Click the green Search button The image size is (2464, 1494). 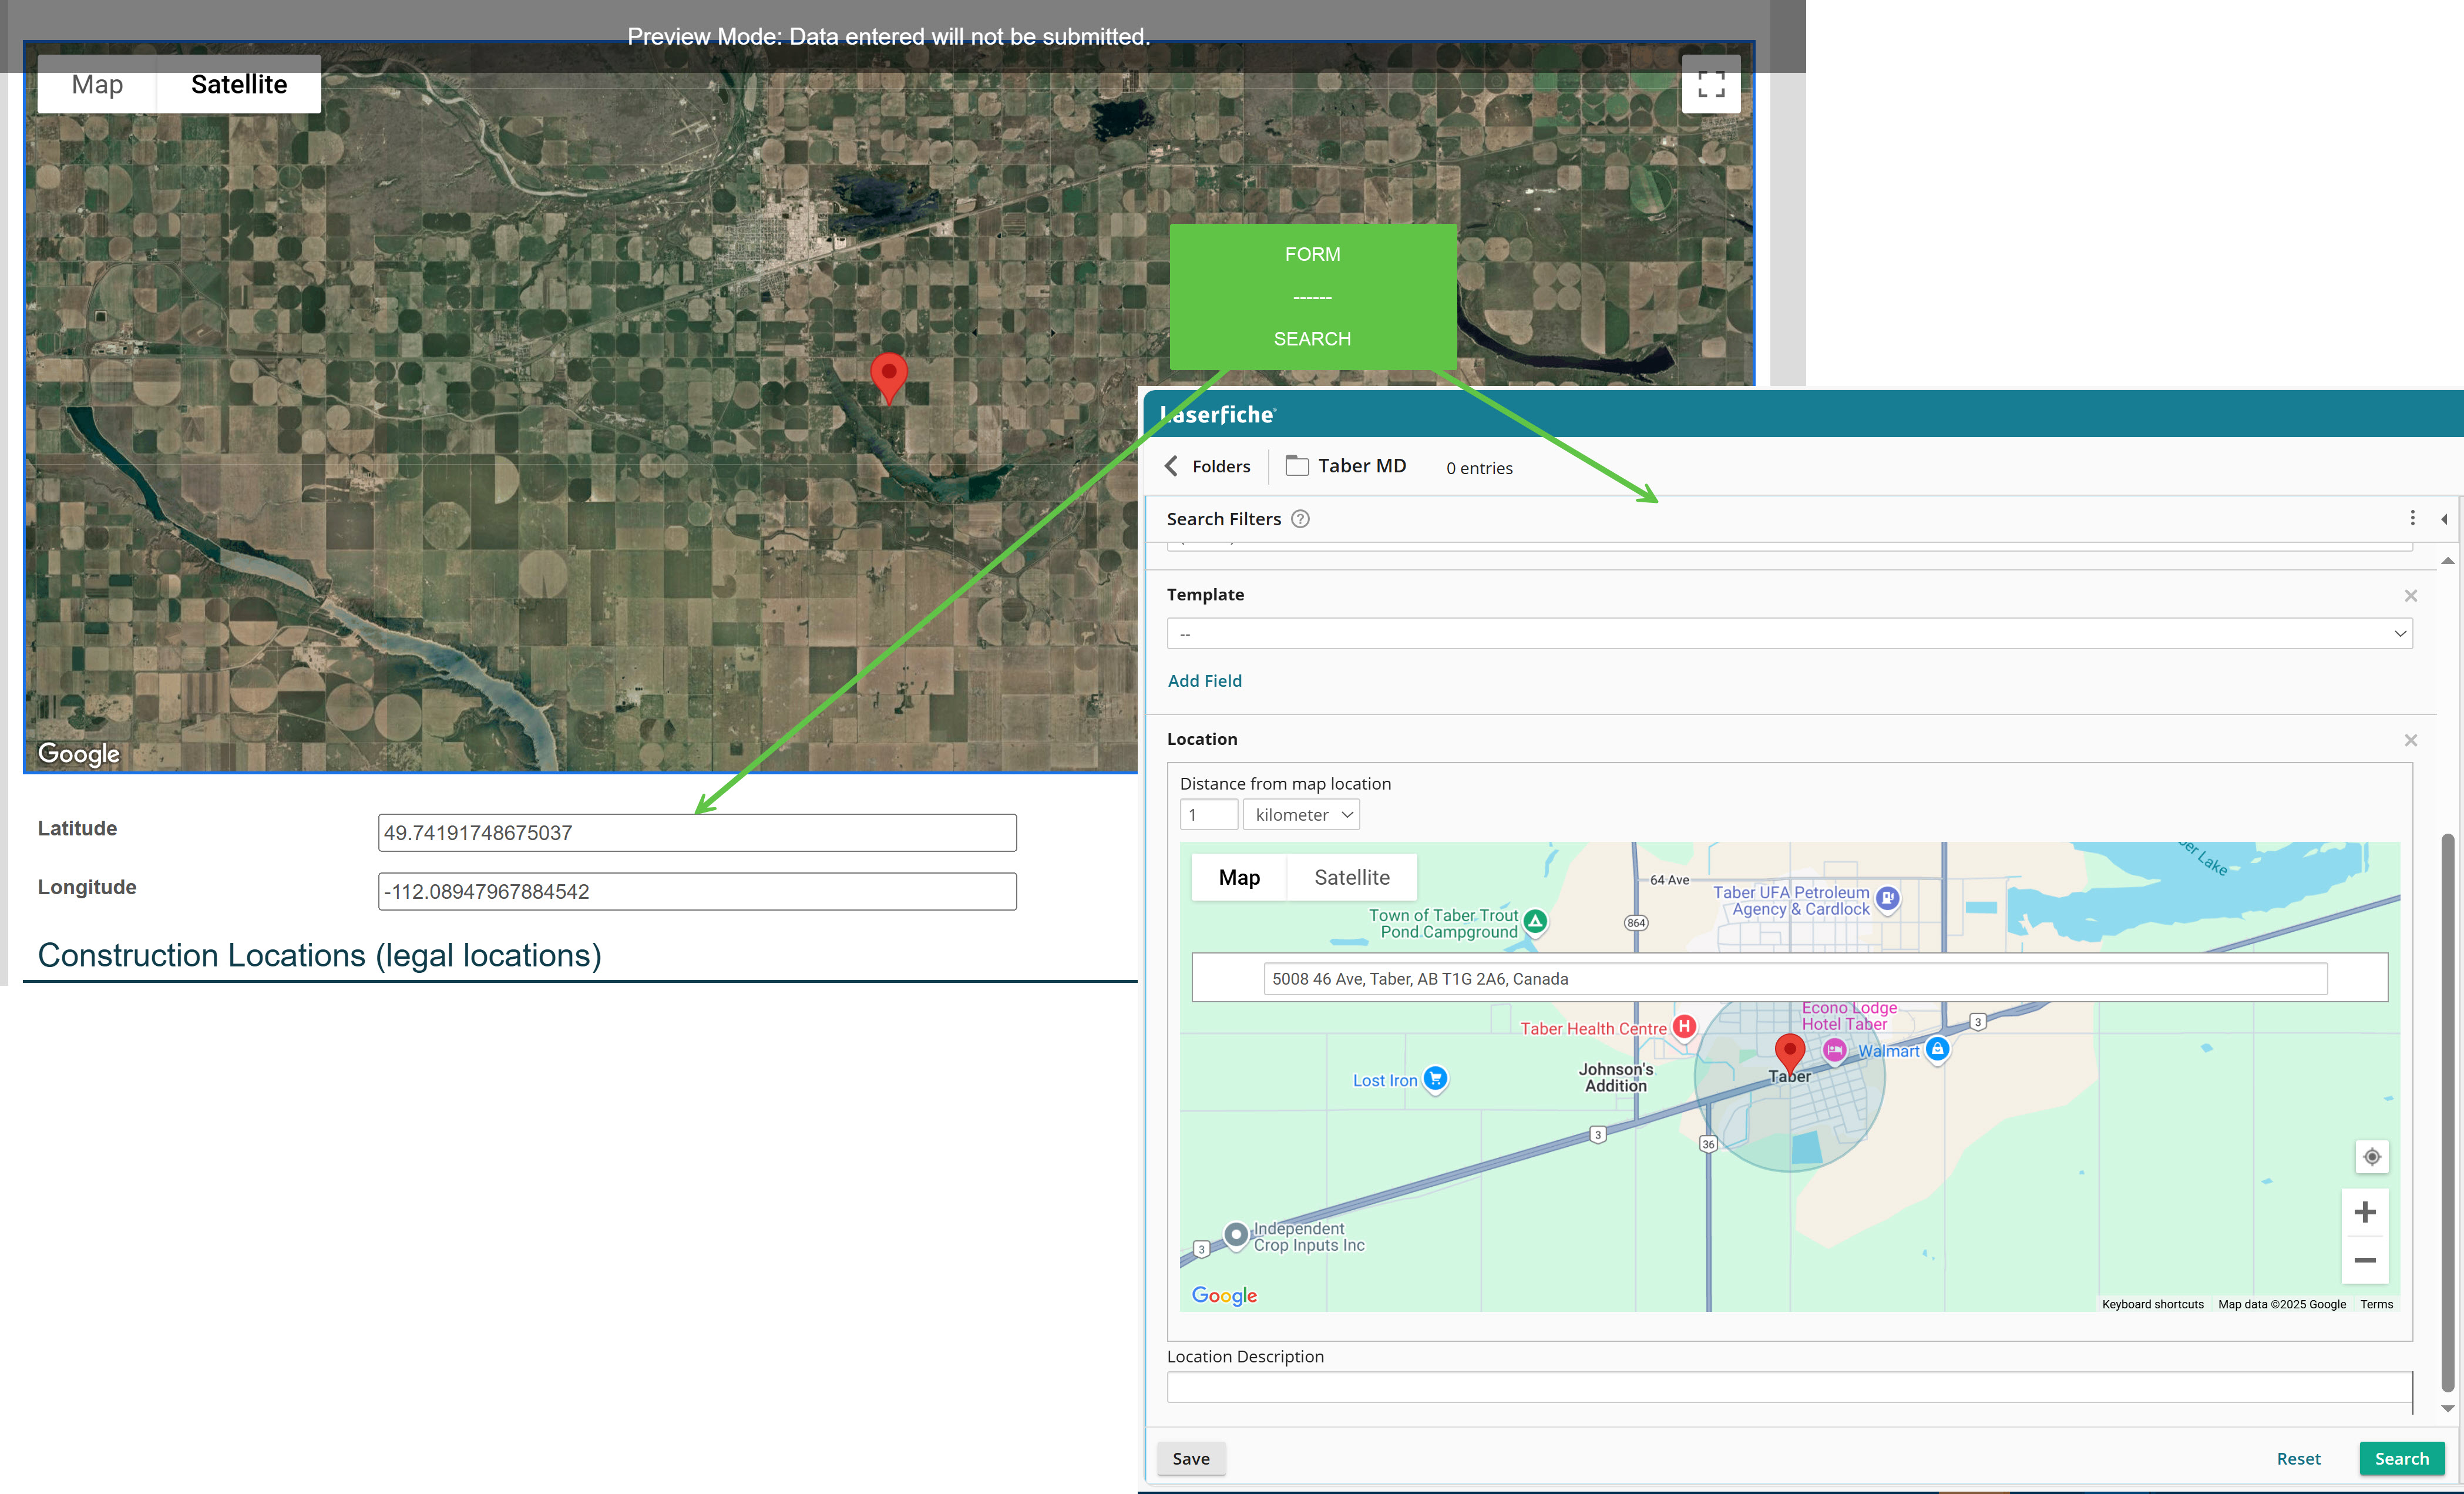[x=2401, y=1459]
